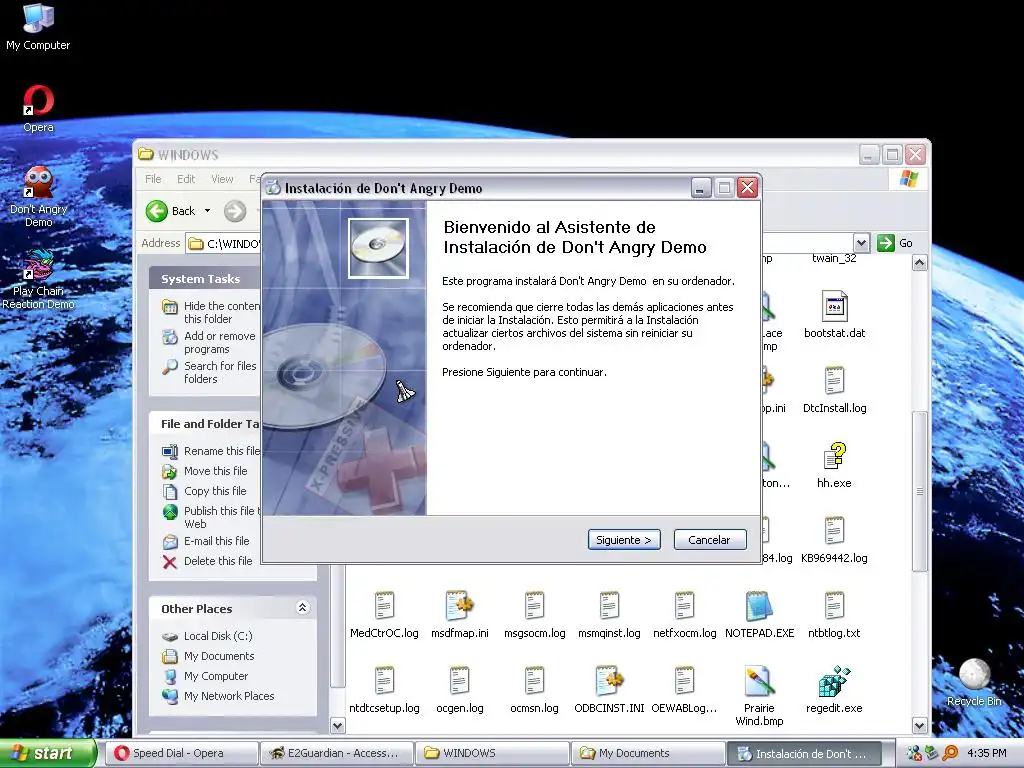Select the ODBCINST.INI file
Viewport: 1024px width, 768px height.
tap(609, 690)
